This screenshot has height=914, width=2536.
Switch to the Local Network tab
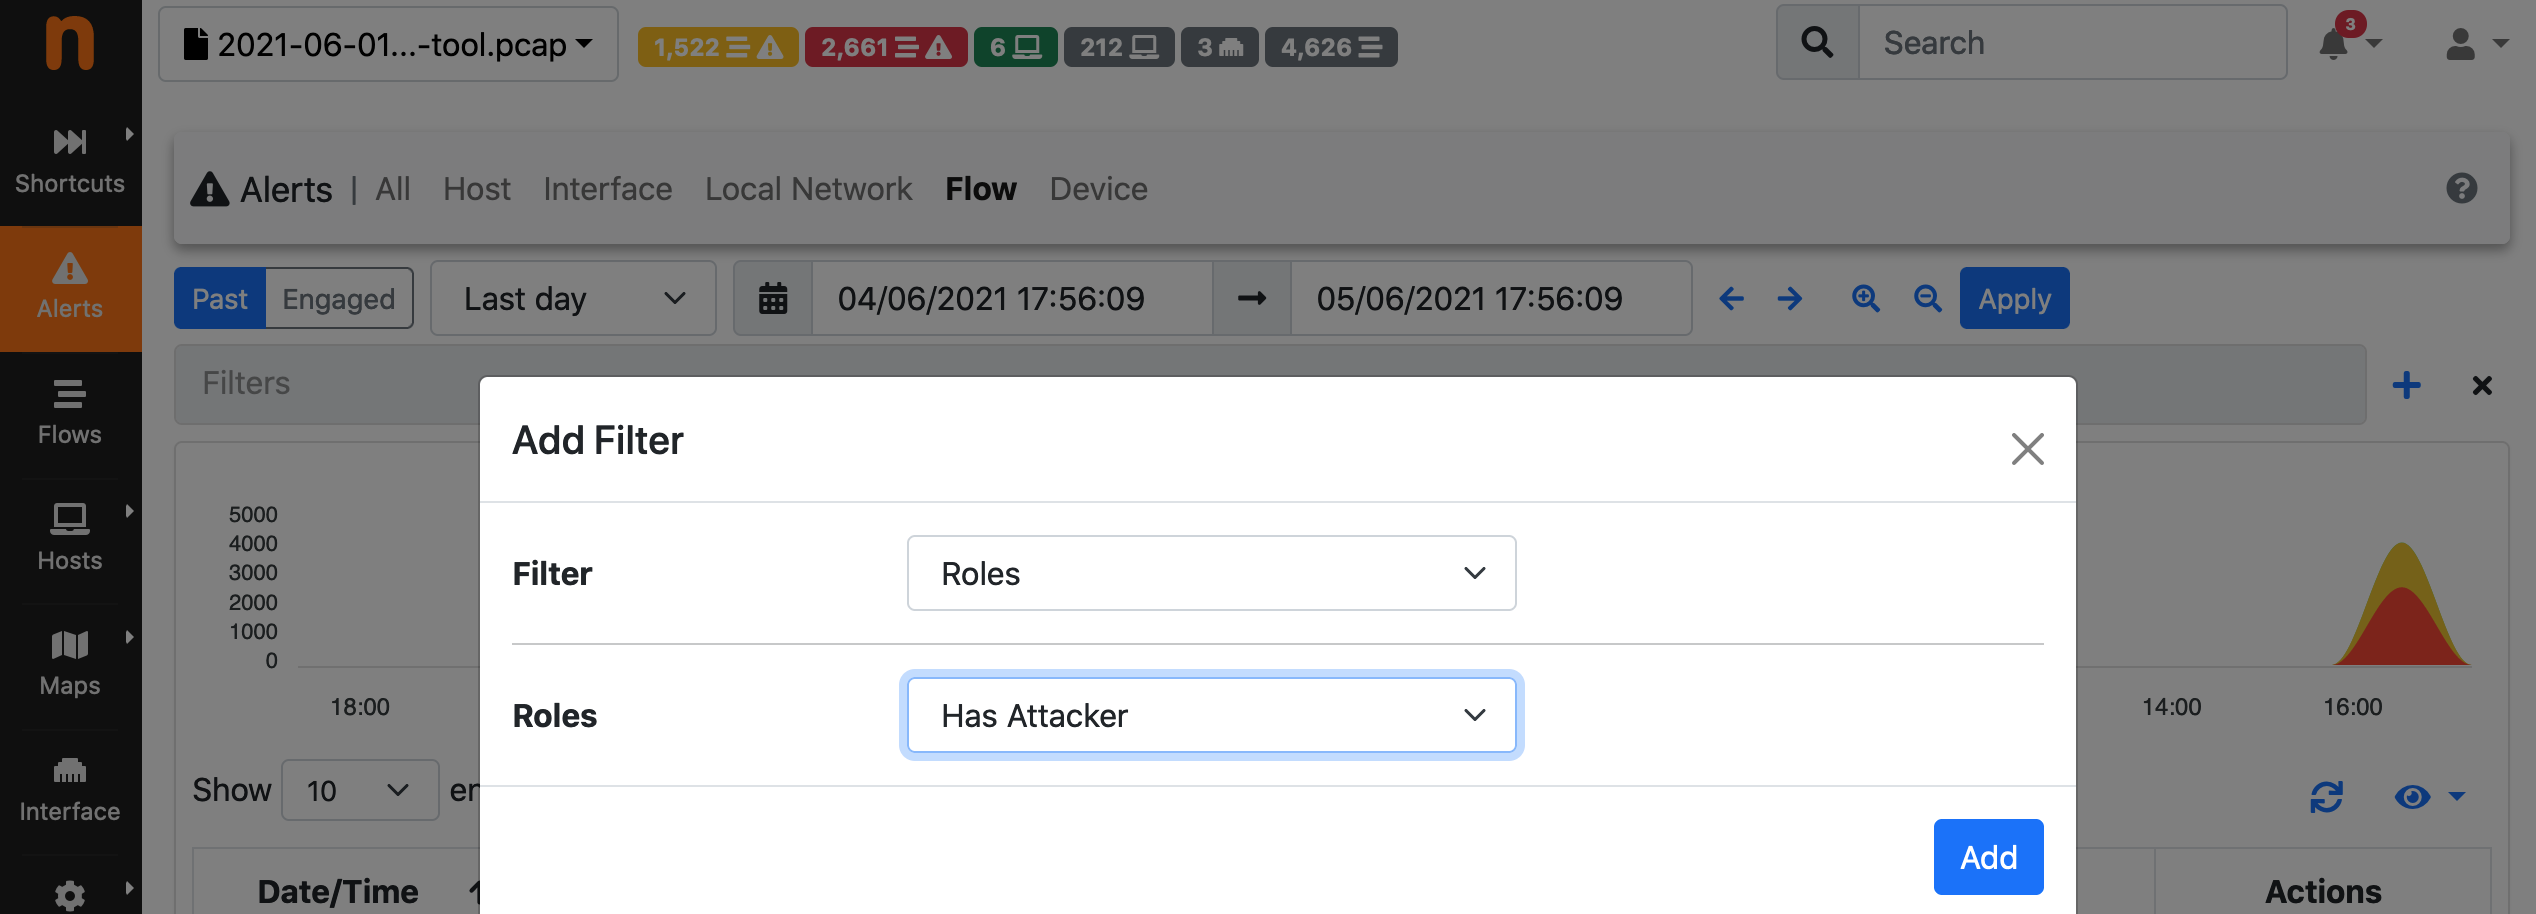(x=808, y=189)
